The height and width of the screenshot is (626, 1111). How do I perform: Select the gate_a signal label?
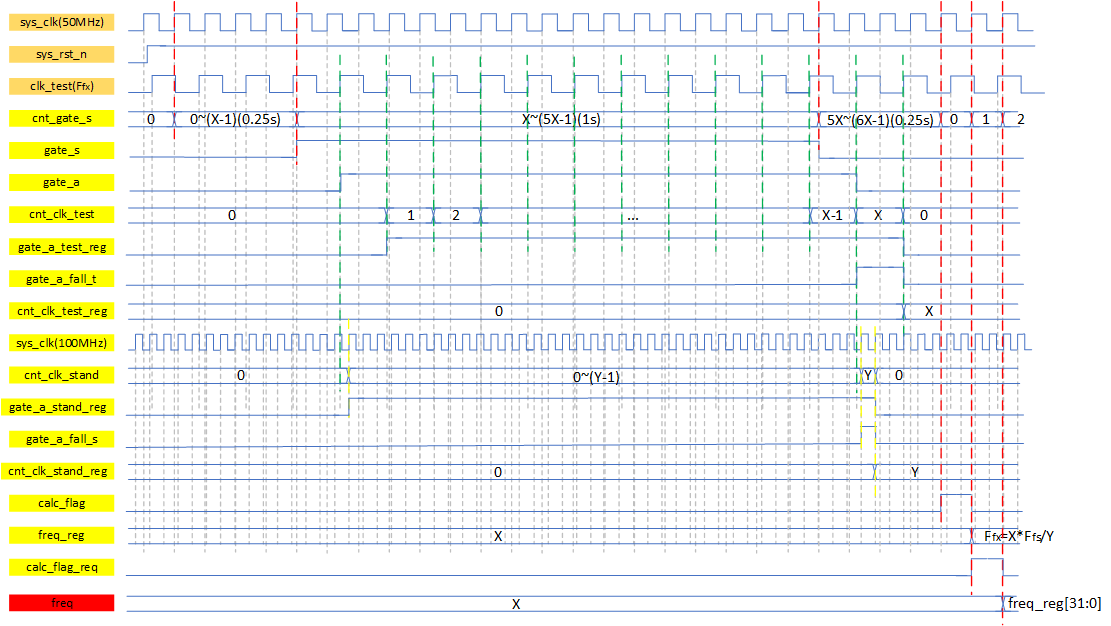tap(62, 182)
